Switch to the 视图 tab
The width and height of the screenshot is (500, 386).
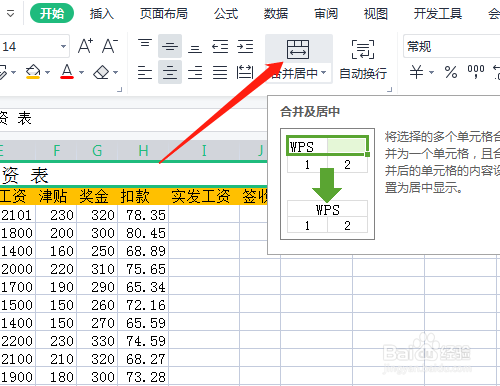(376, 14)
